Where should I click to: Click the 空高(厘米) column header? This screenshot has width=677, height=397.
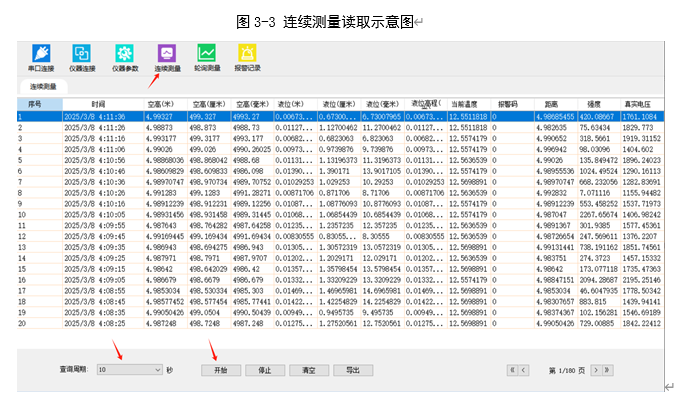(209, 104)
